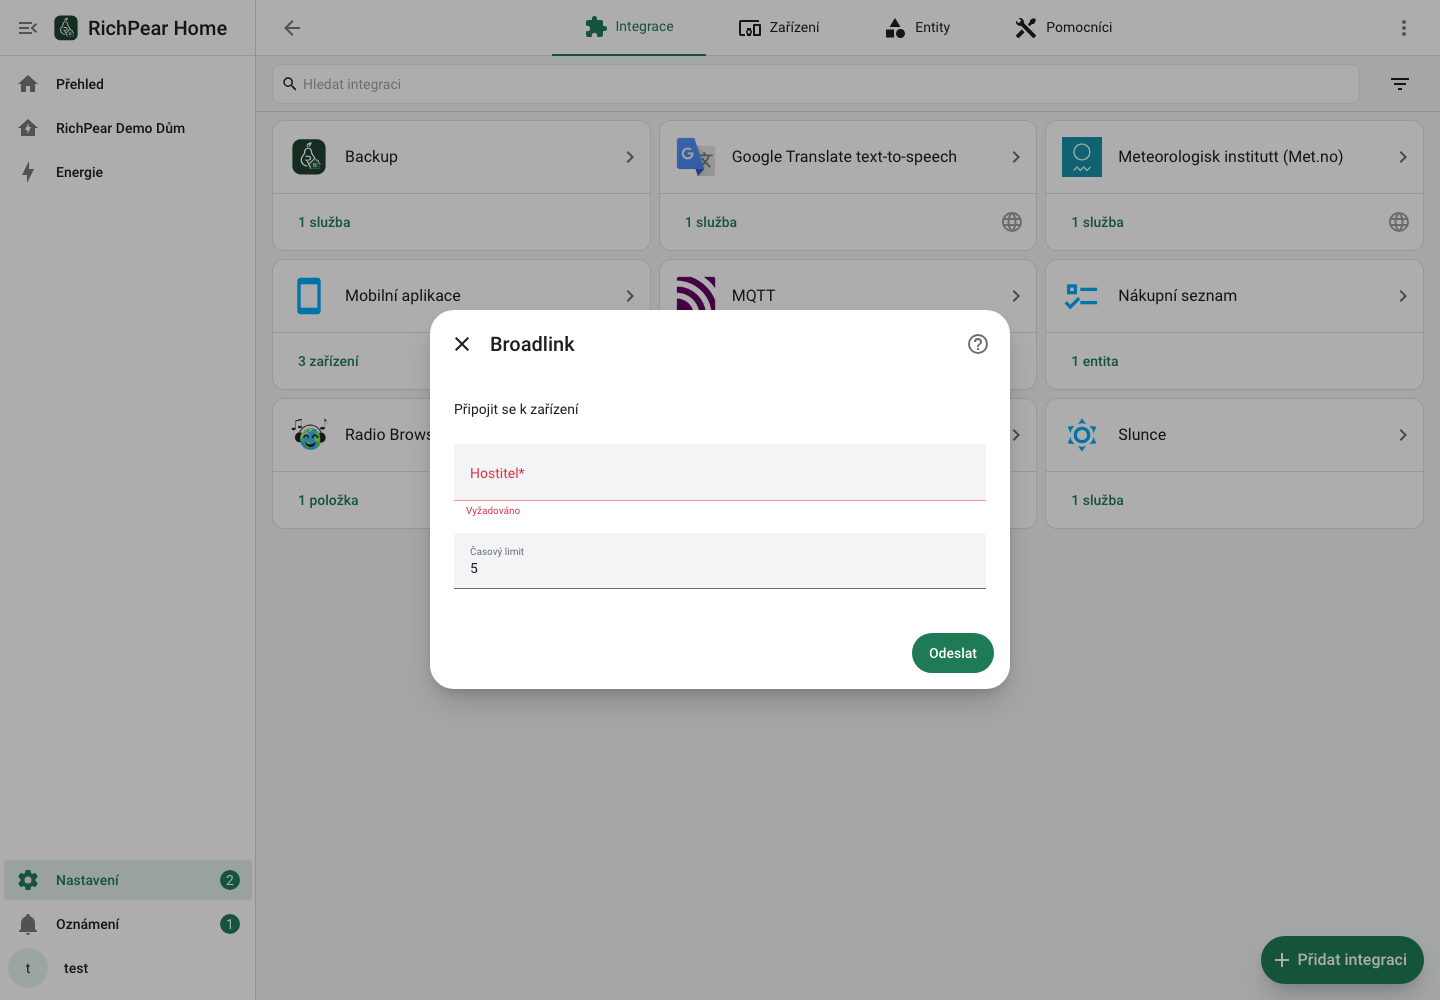Open the 1 služba link under Backup
Image resolution: width=1440 pixels, height=1000 pixels.
[324, 222]
